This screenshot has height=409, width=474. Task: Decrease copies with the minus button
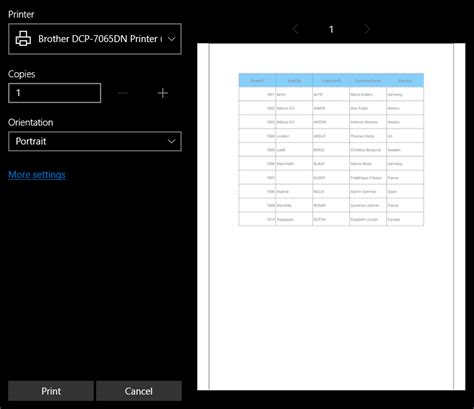(123, 93)
